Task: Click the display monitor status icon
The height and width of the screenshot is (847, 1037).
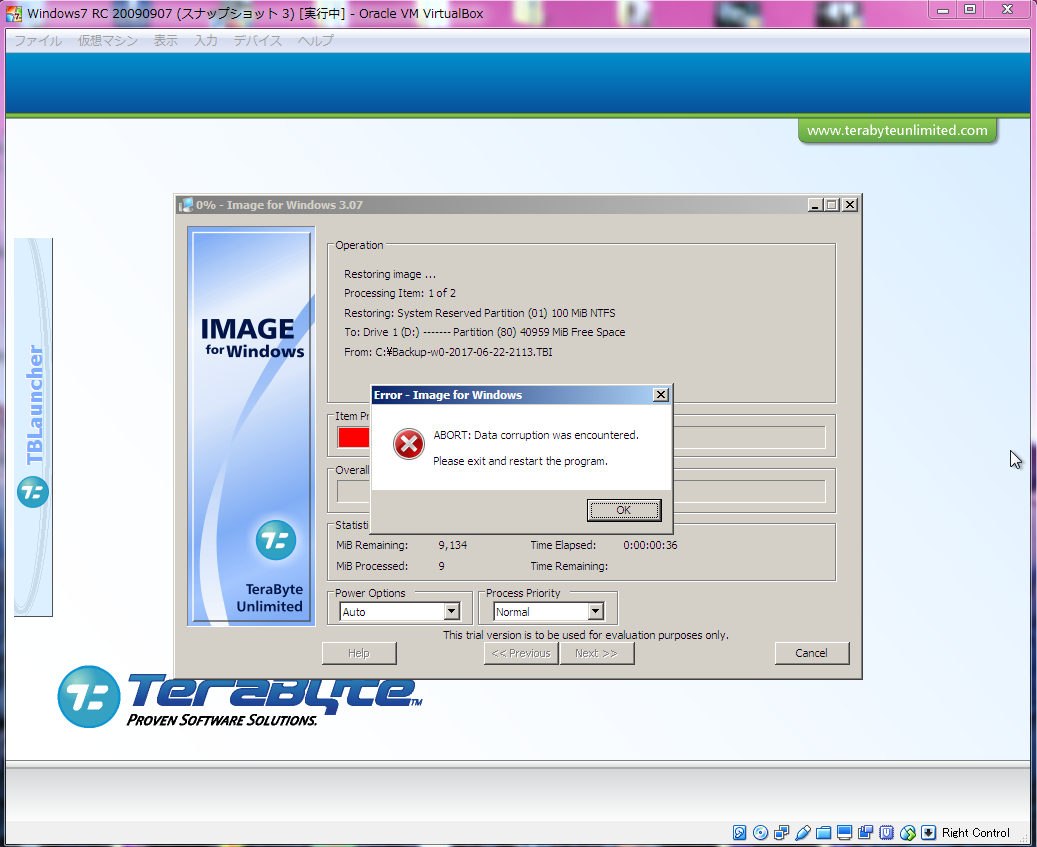Action: (x=845, y=832)
